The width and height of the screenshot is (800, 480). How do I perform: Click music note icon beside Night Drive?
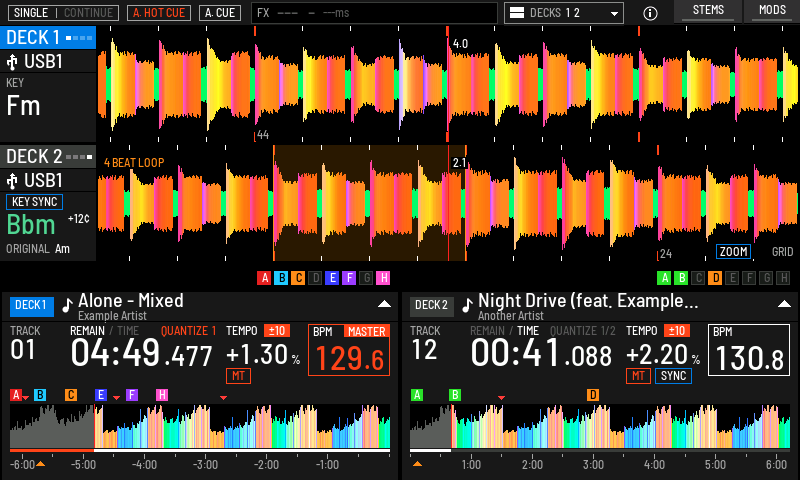[x=467, y=305]
